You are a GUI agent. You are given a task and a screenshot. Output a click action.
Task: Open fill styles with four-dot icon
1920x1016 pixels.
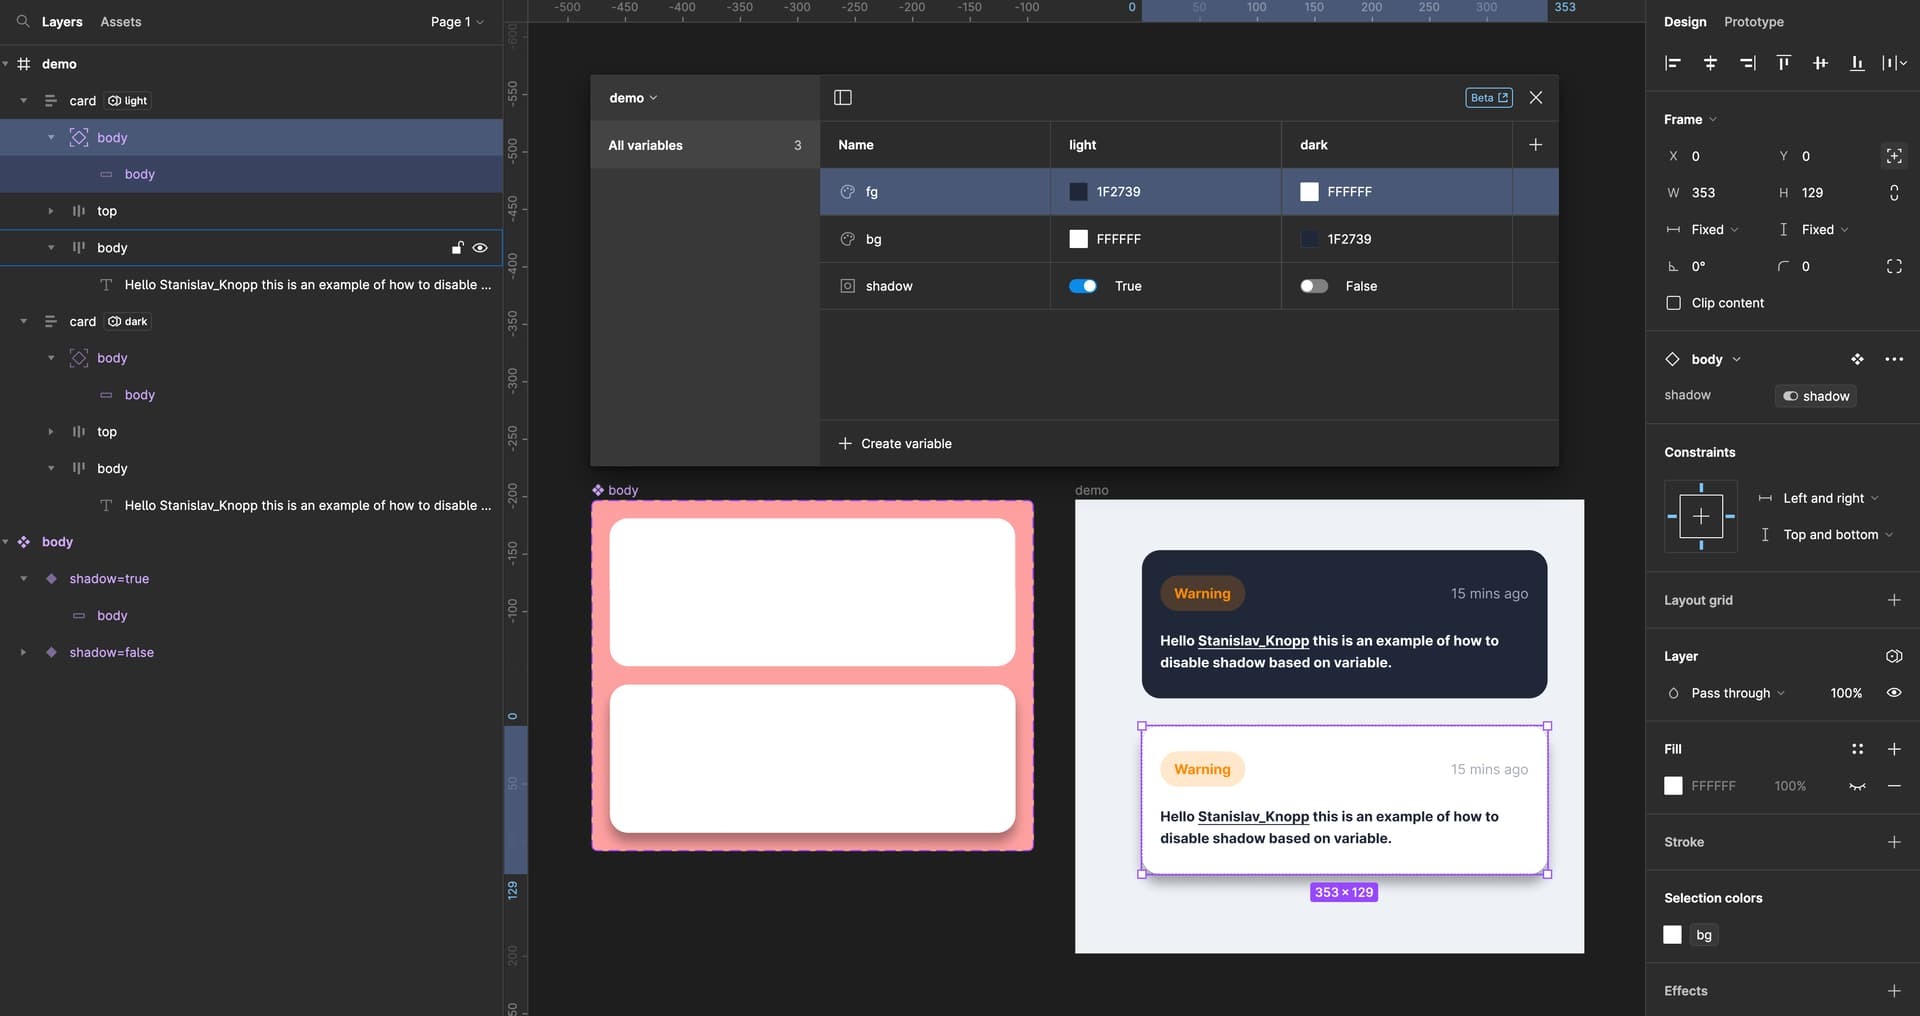point(1857,749)
